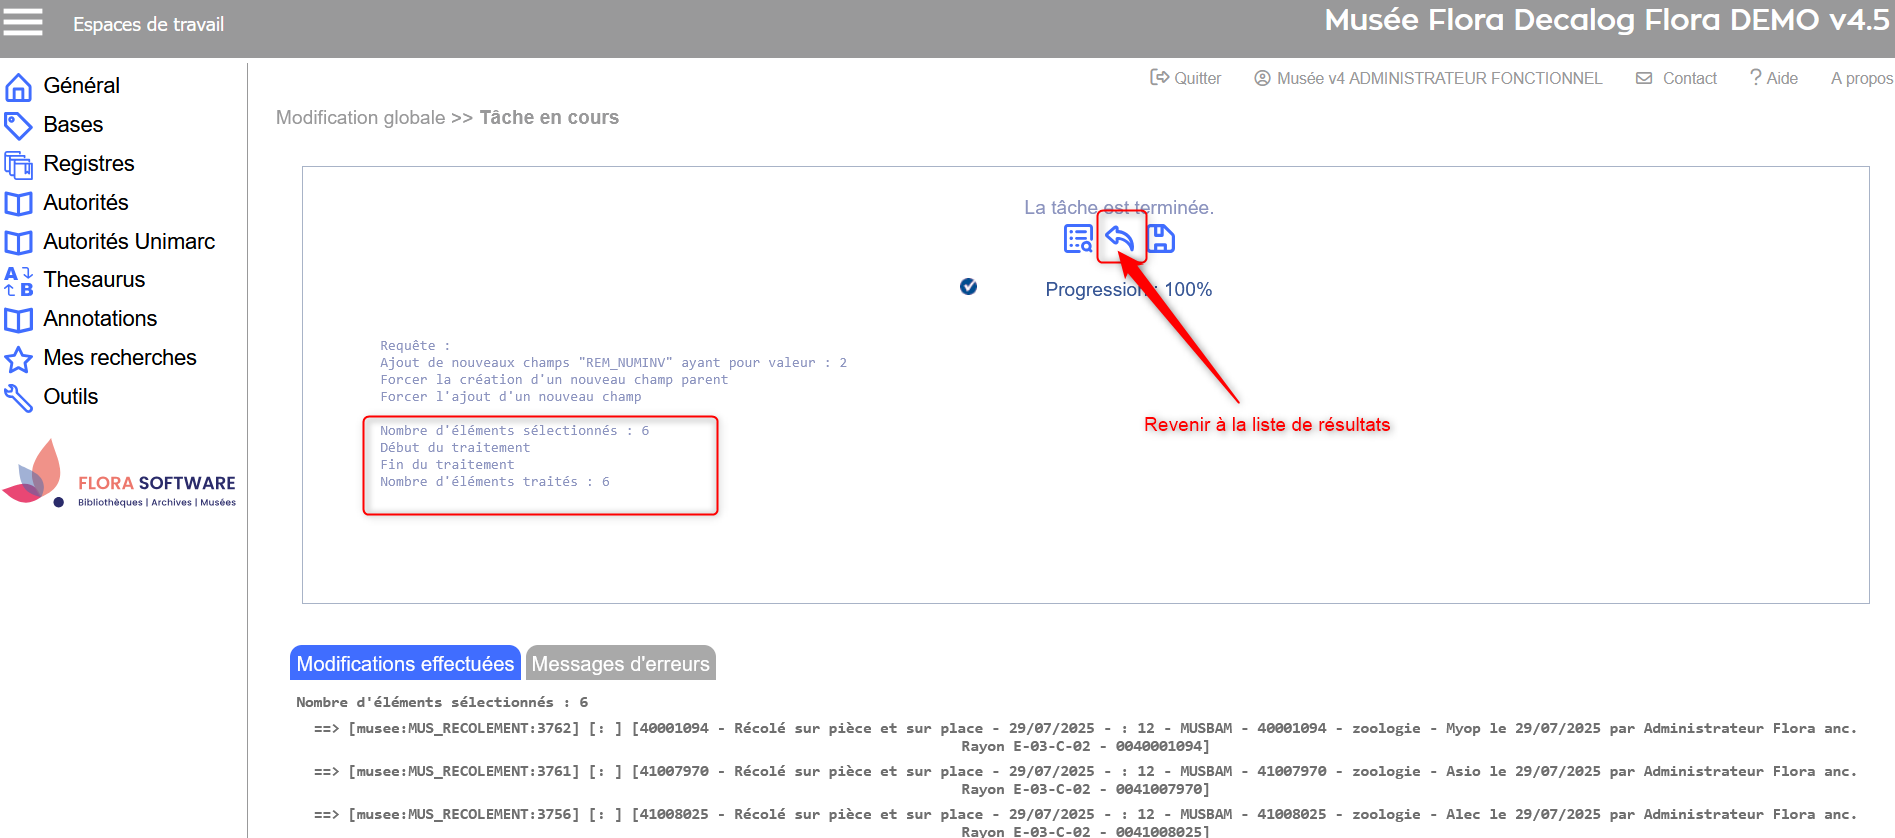Click the Bases tag icon
The image size is (1895, 838).
18,126
